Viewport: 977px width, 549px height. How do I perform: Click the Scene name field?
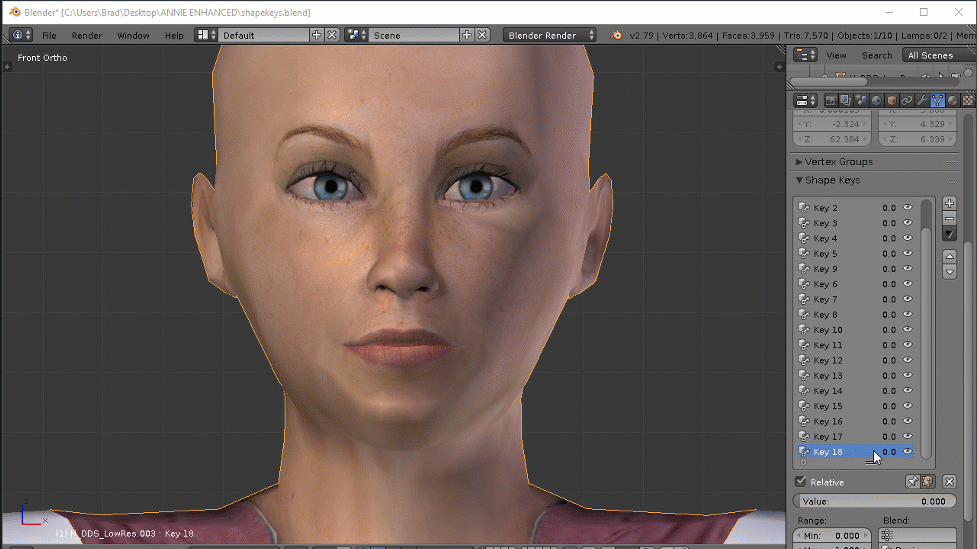(x=414, y=35)
